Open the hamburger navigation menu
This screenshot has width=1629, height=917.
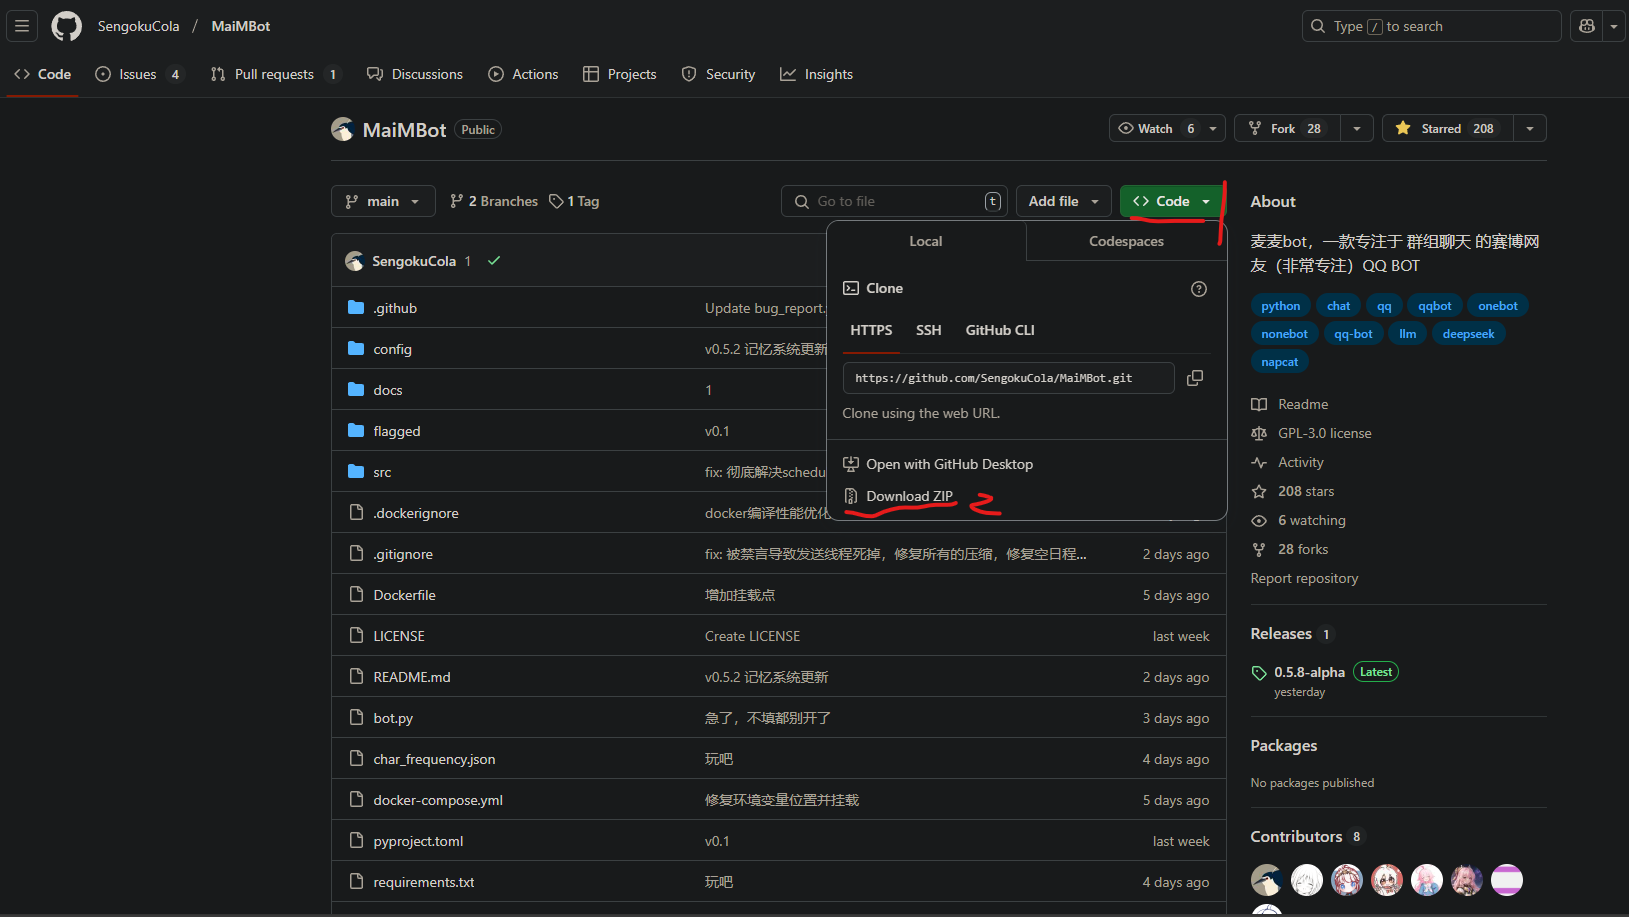(22, 26)
